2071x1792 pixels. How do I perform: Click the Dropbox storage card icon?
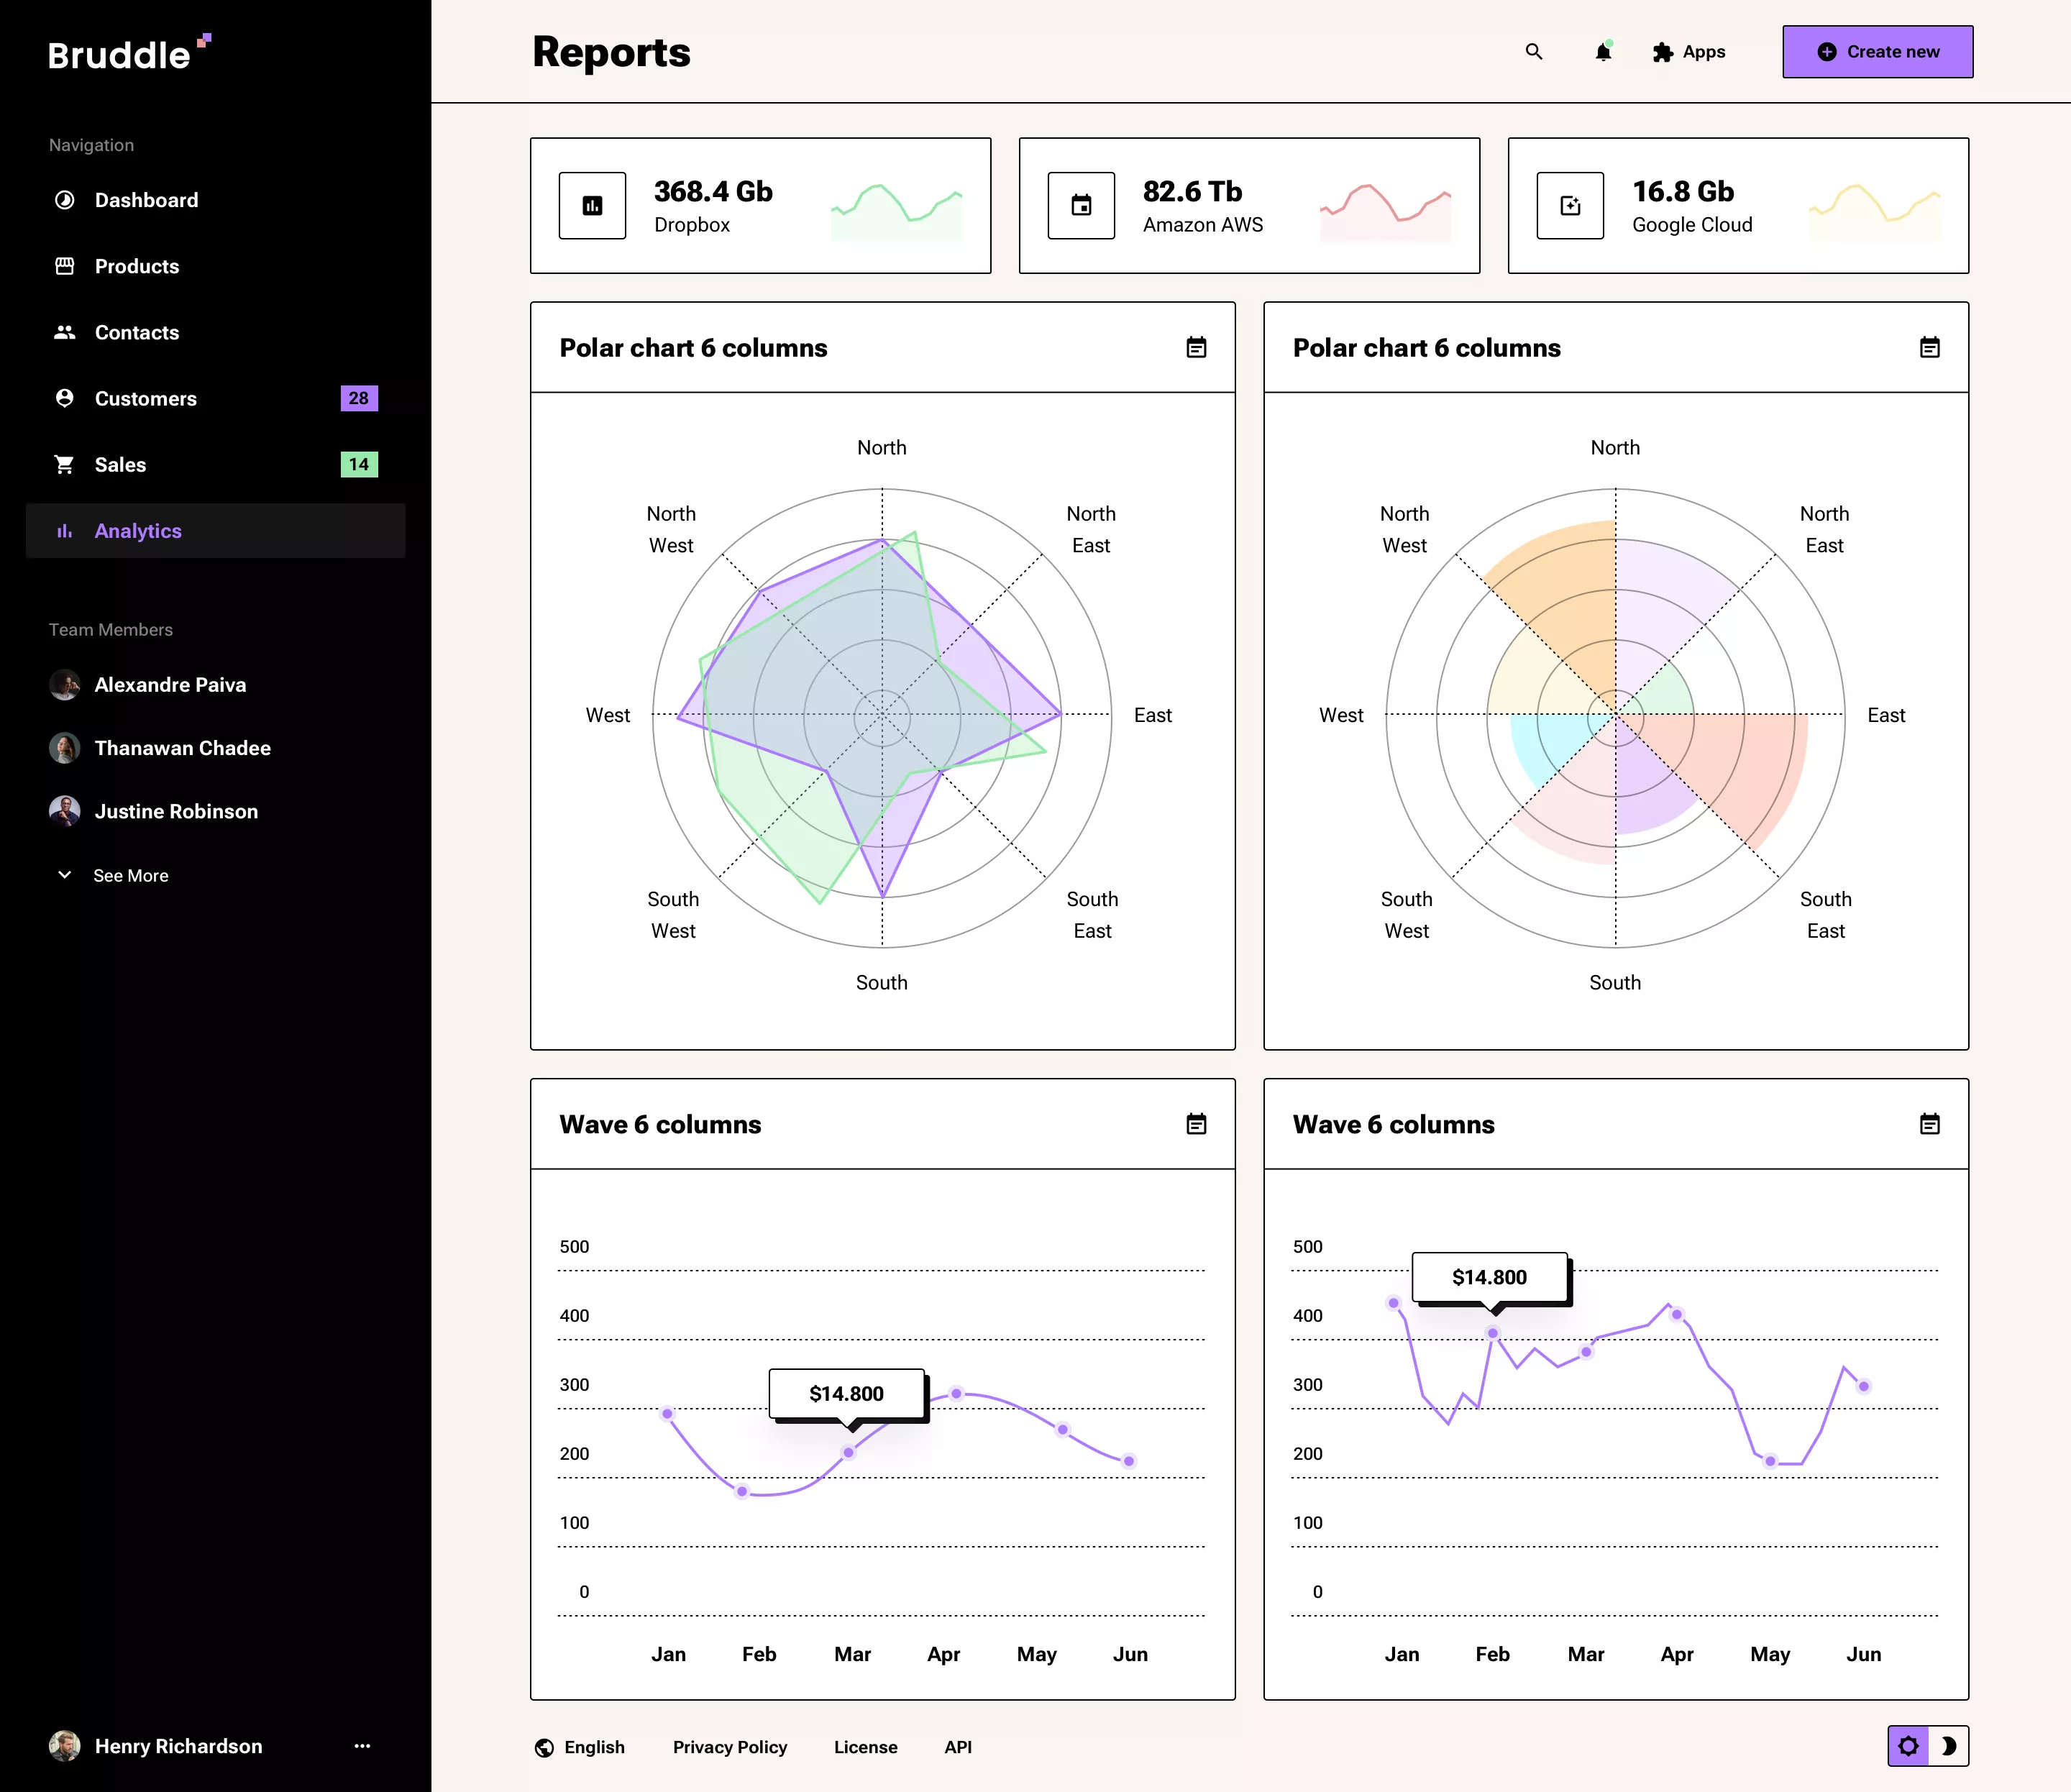pyautogui.click(x=592, y=206)
